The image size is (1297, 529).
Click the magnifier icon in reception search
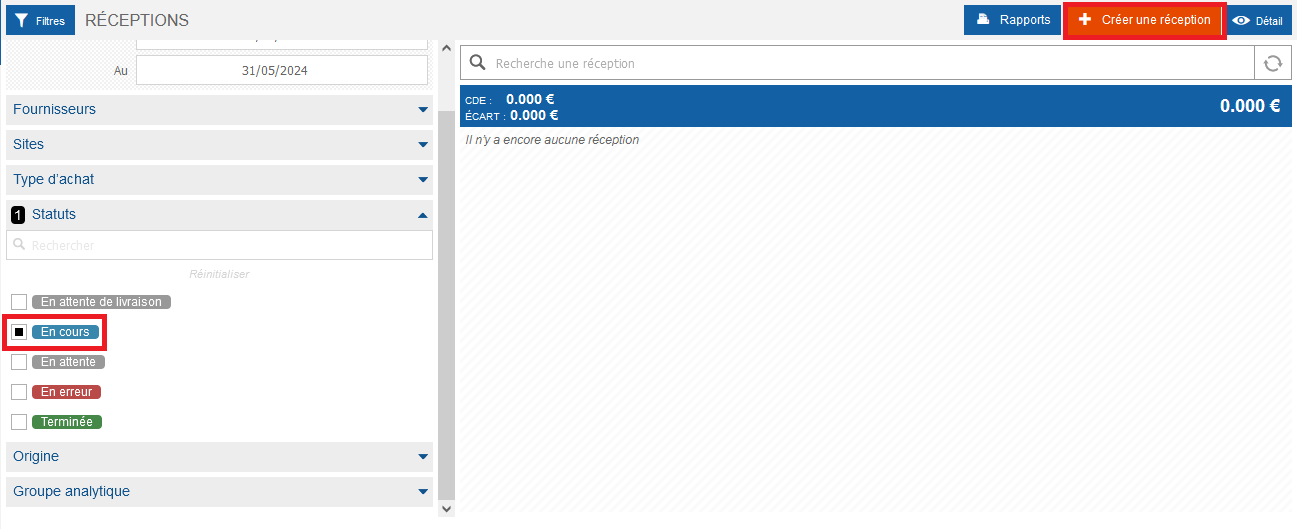click(x=478, y=63)
